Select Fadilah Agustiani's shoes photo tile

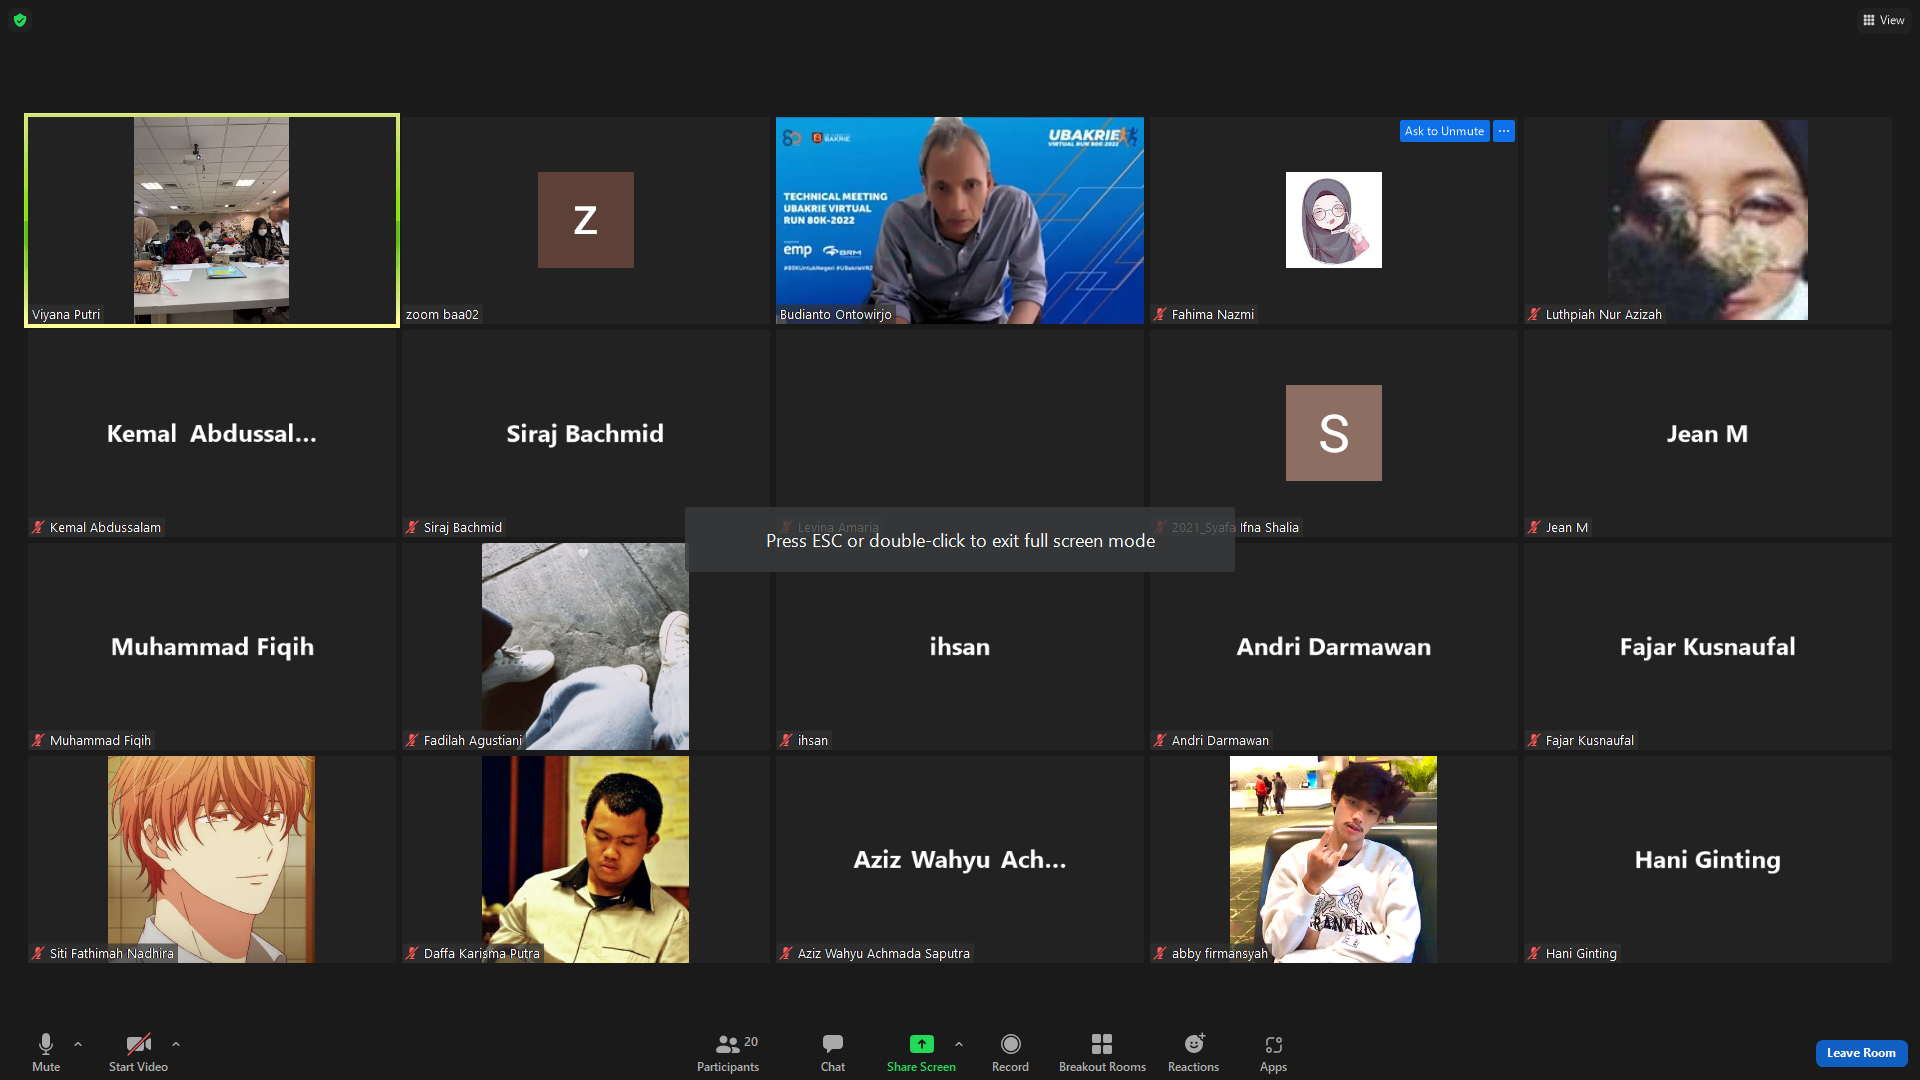pyautogui.click(x=585, y=646)
